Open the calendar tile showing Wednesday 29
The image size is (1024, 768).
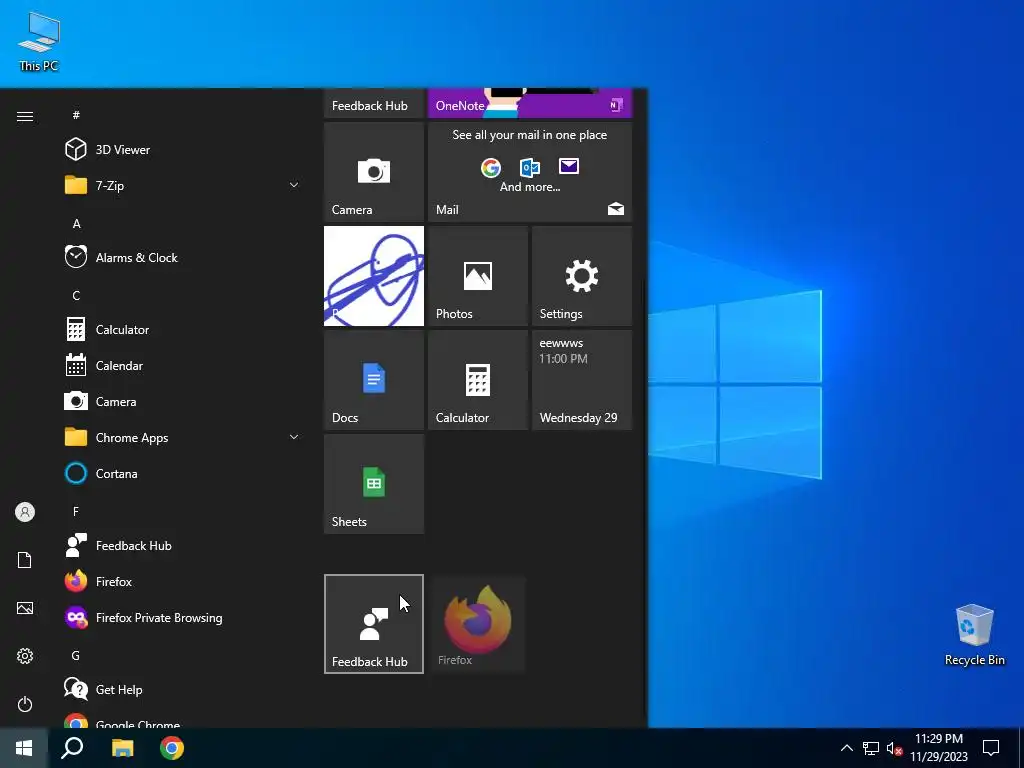[x=582, y=380]
